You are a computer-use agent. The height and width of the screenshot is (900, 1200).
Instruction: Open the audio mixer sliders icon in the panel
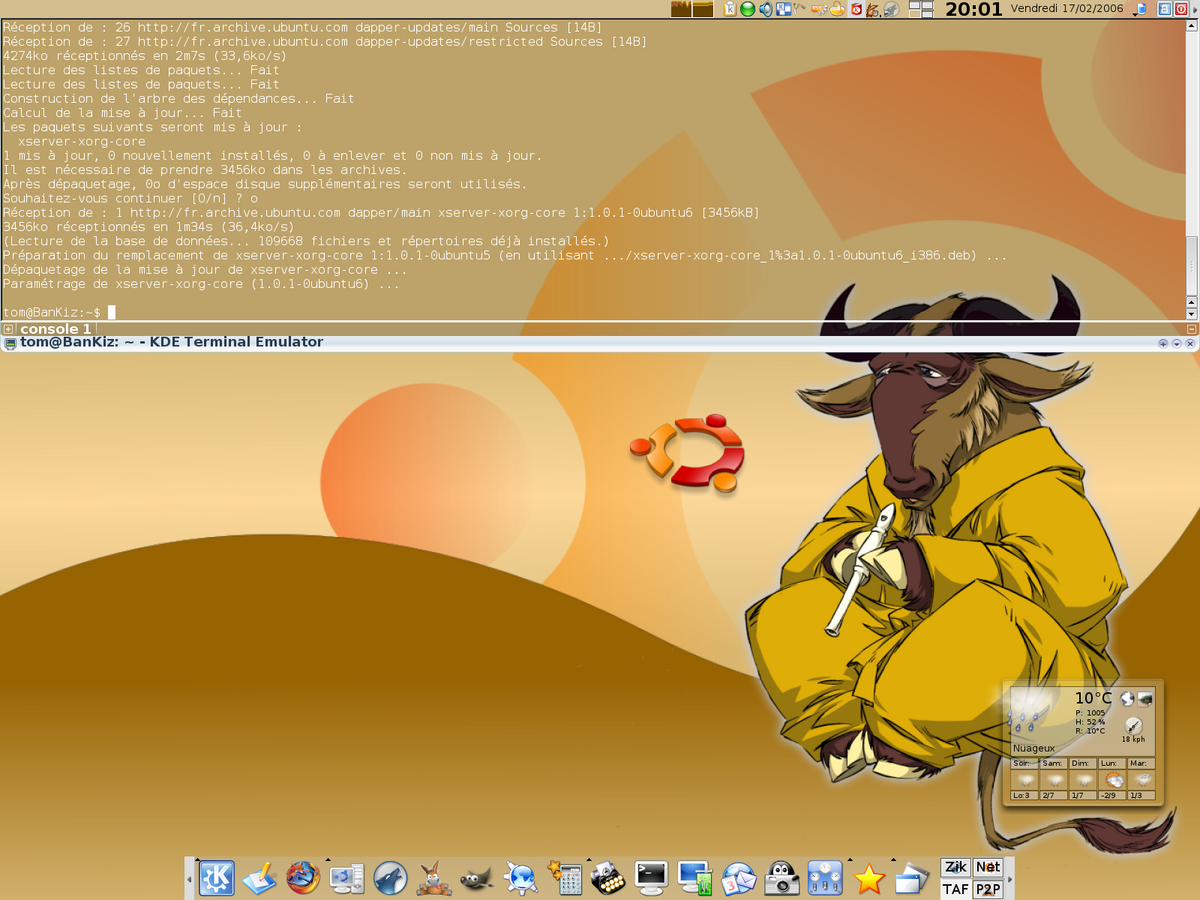tap(826, 878)
